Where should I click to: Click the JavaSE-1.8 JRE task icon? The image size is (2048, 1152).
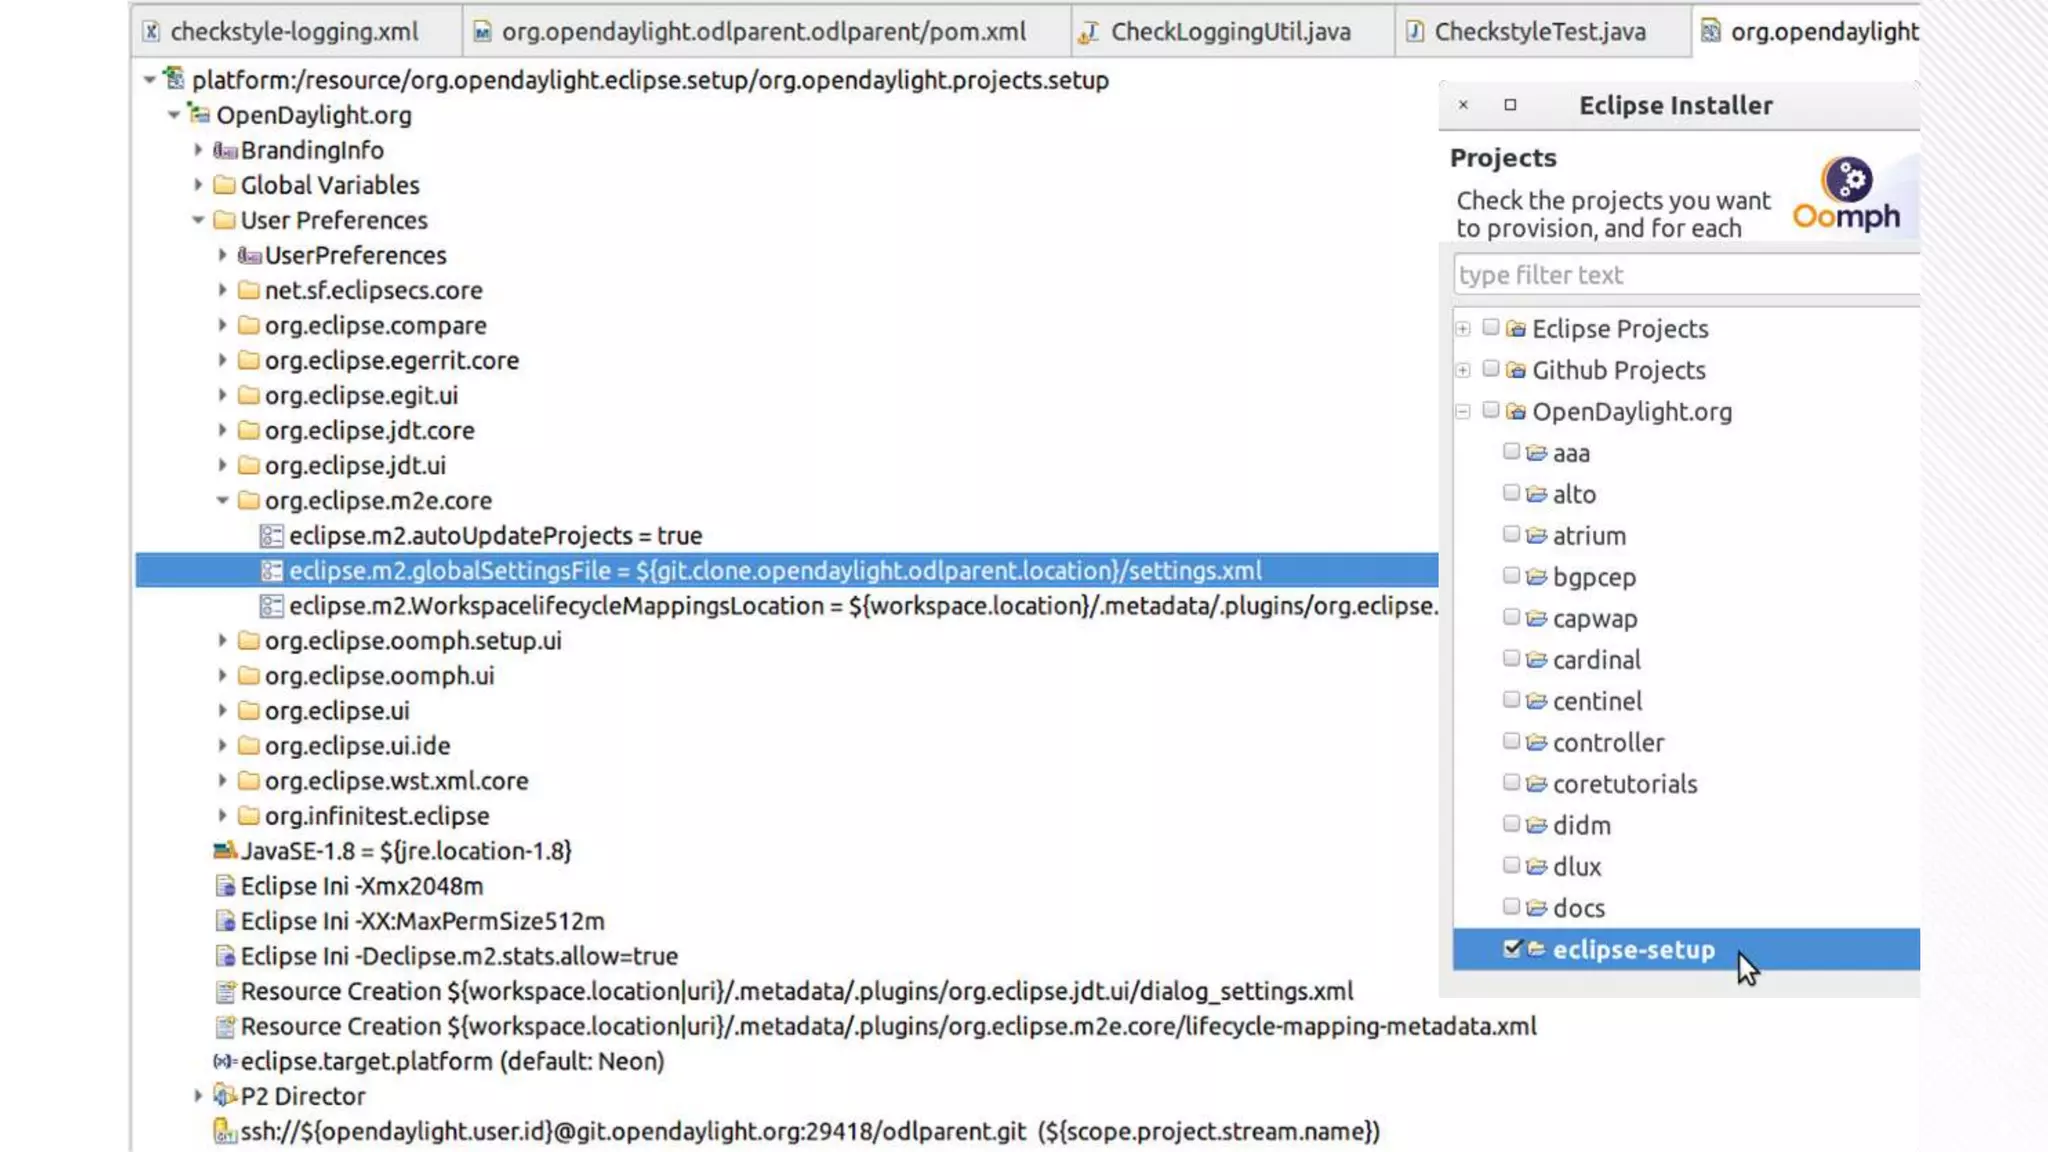(225, 851)
